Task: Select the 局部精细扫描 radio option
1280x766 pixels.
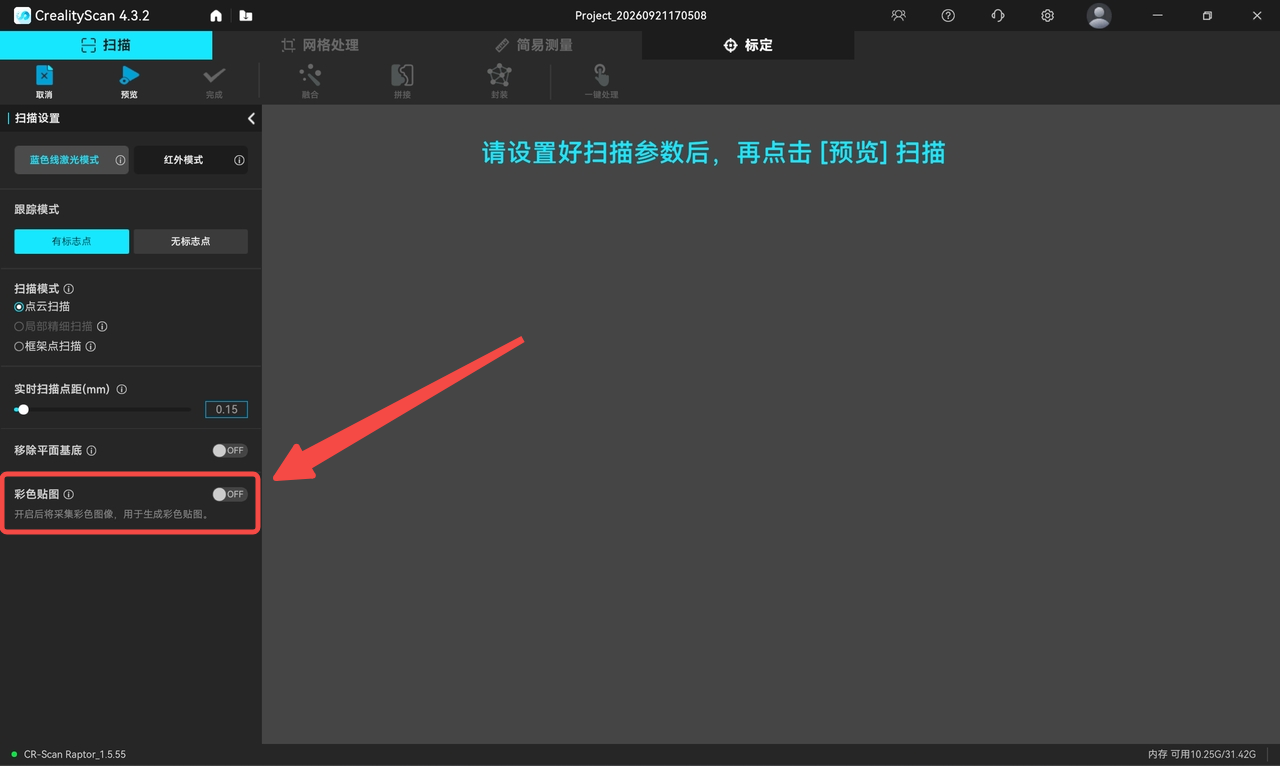Action: click(19, 326)
